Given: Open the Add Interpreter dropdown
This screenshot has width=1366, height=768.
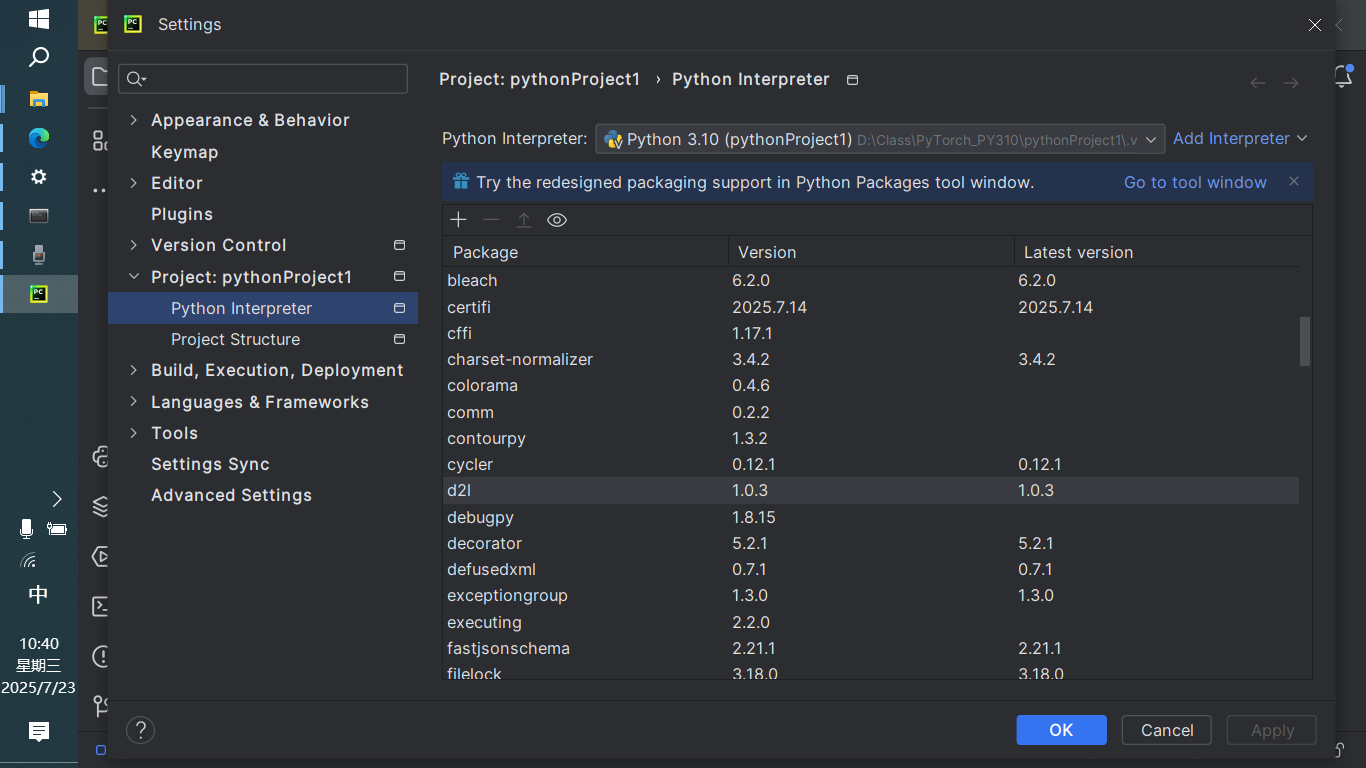Looking at the screenshot, I should (x=1240, y=139).
